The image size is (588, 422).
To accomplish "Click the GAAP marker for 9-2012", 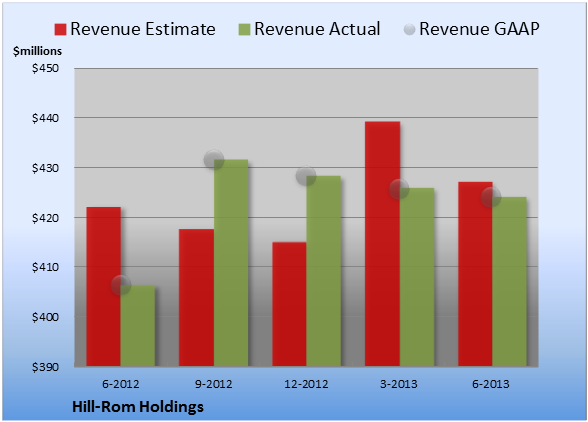I will pos(214,160).
